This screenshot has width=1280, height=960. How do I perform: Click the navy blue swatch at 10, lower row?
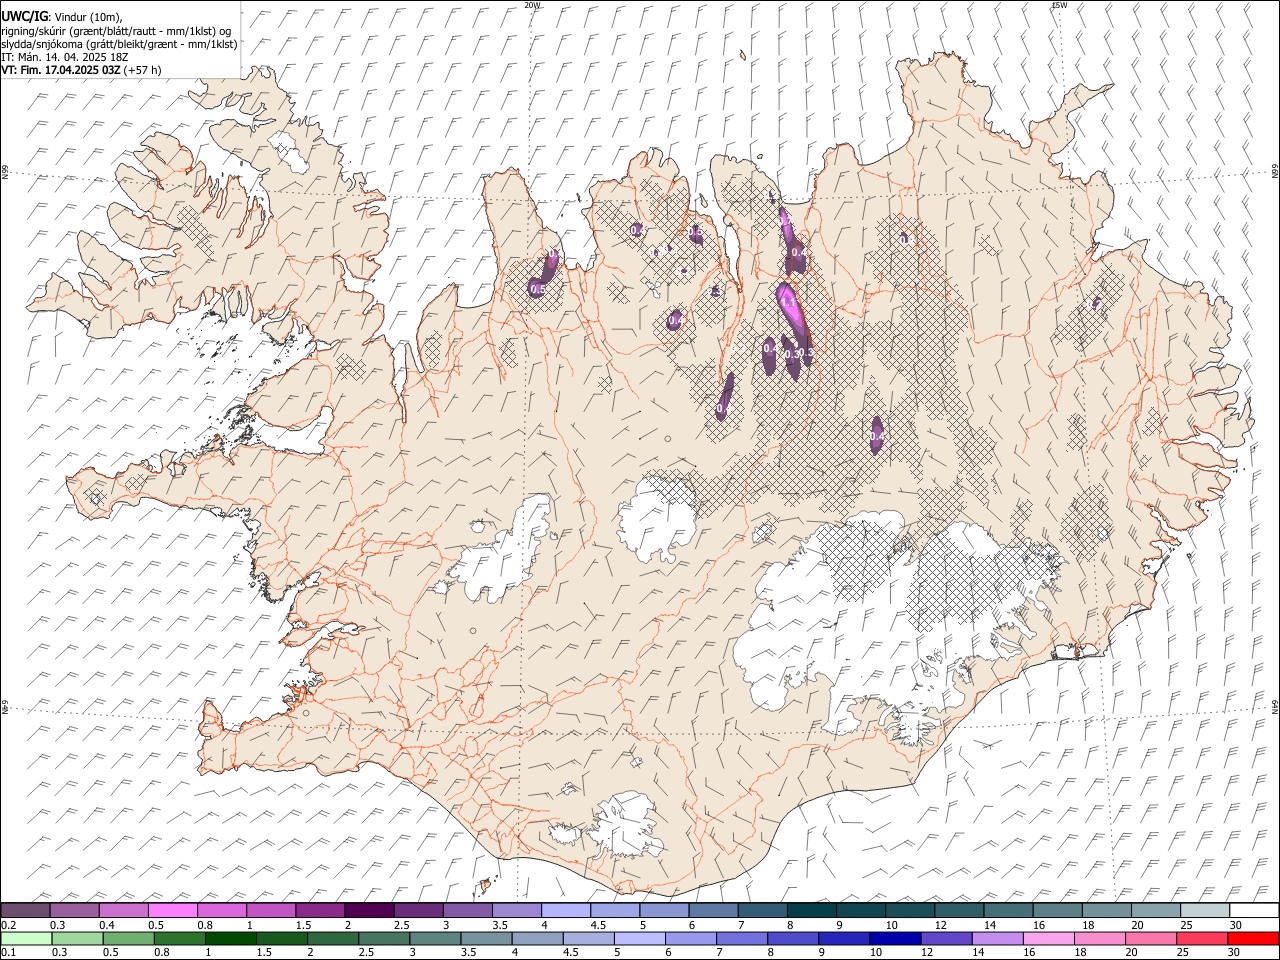click(895, 938)
